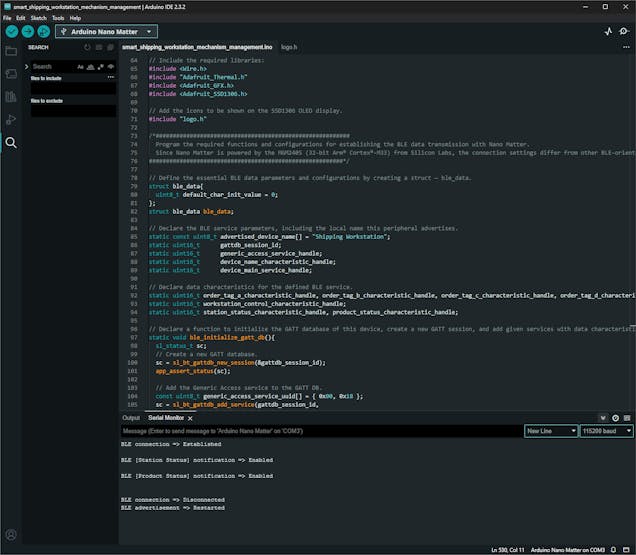
Task: Toggle Match Whole Word in the search box
Action: point(92,66)
